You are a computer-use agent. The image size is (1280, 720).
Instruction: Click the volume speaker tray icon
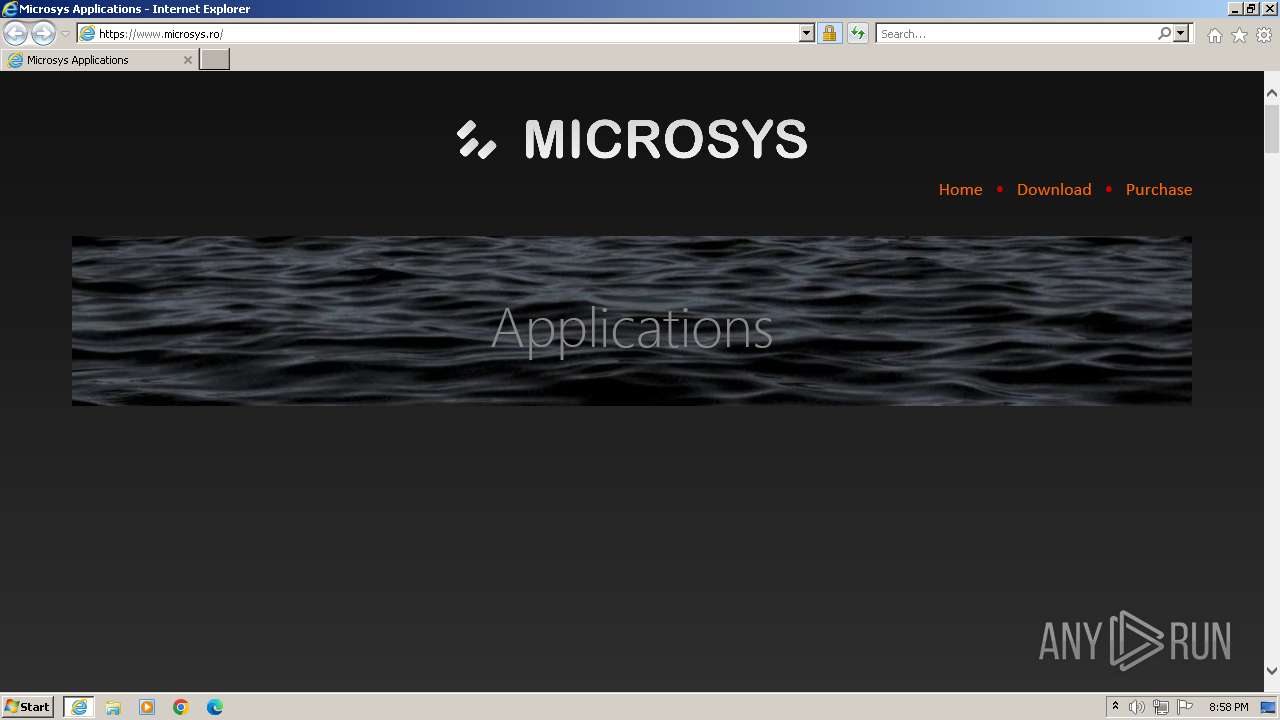[x=1137, y=707]
